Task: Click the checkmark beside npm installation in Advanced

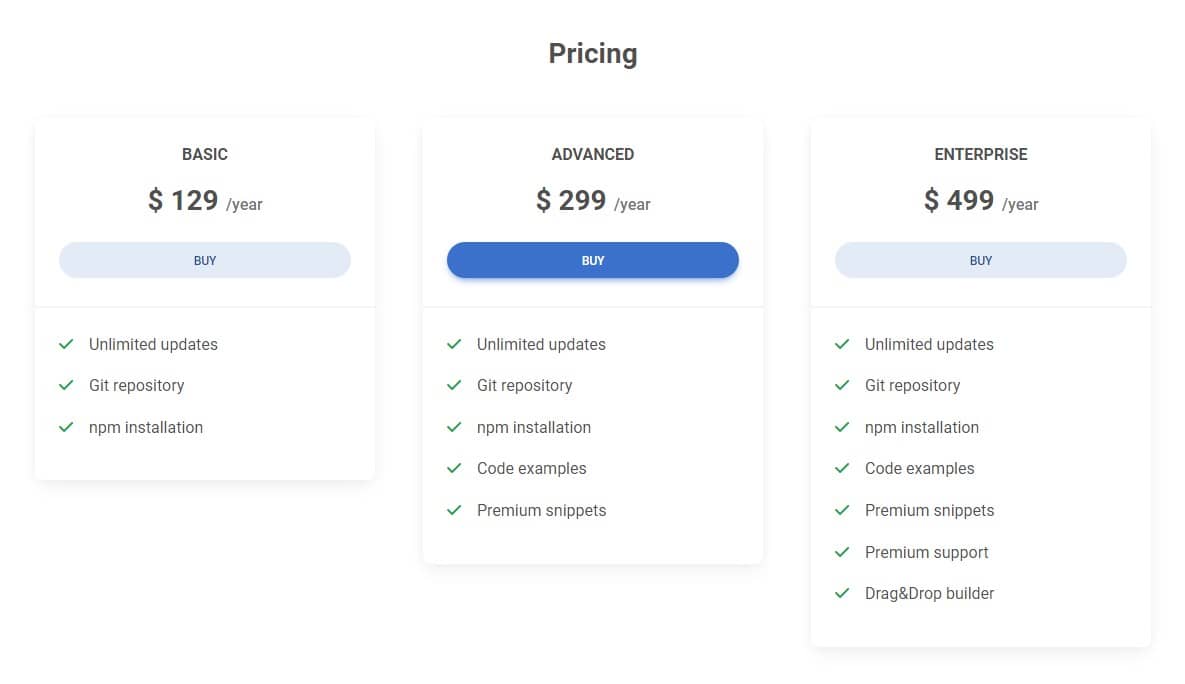Action: [x=454, y=427]
